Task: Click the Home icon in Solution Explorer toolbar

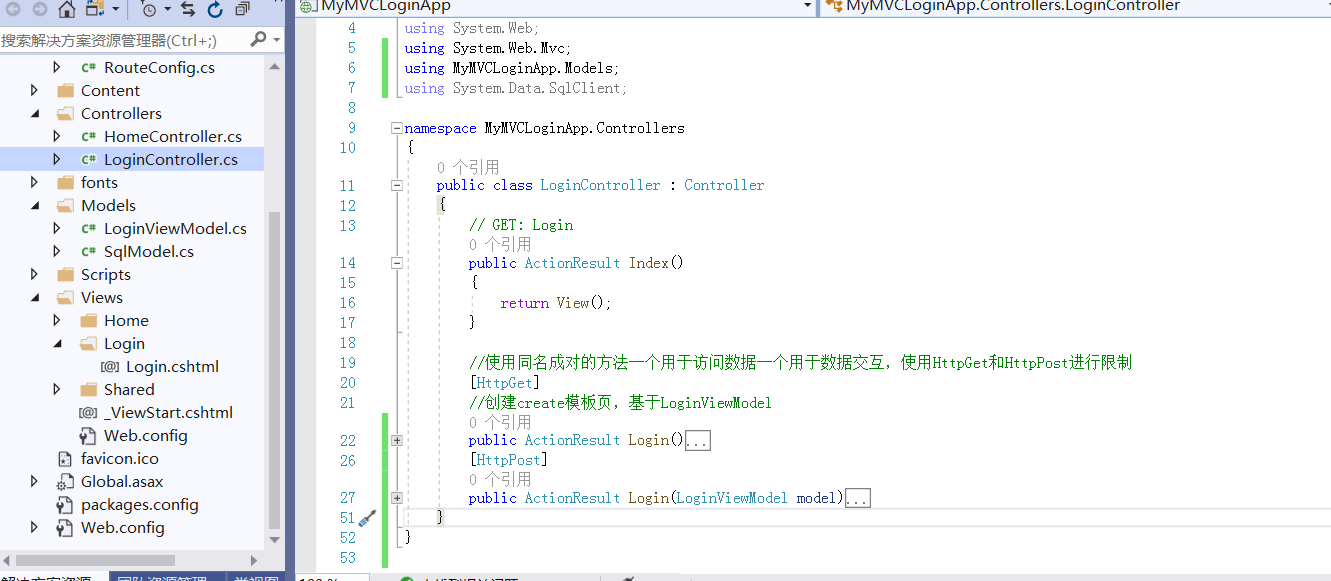Action: [x=67, y=10]
